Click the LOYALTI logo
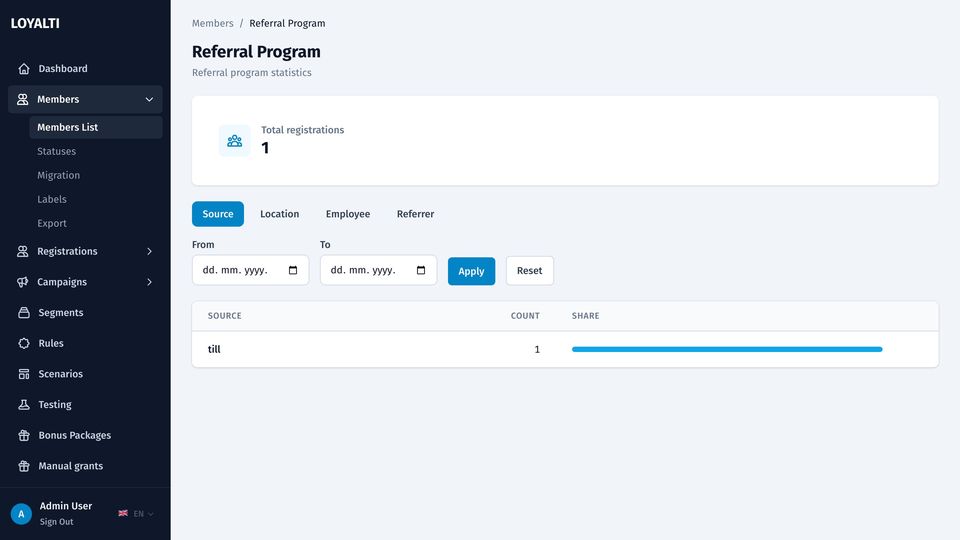 pos(35,23)
